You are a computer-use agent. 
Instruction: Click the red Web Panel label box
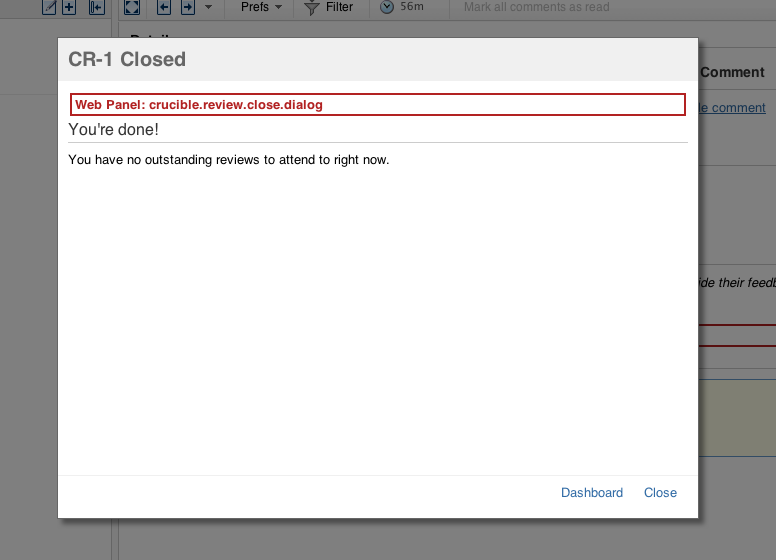coord(377,105)
